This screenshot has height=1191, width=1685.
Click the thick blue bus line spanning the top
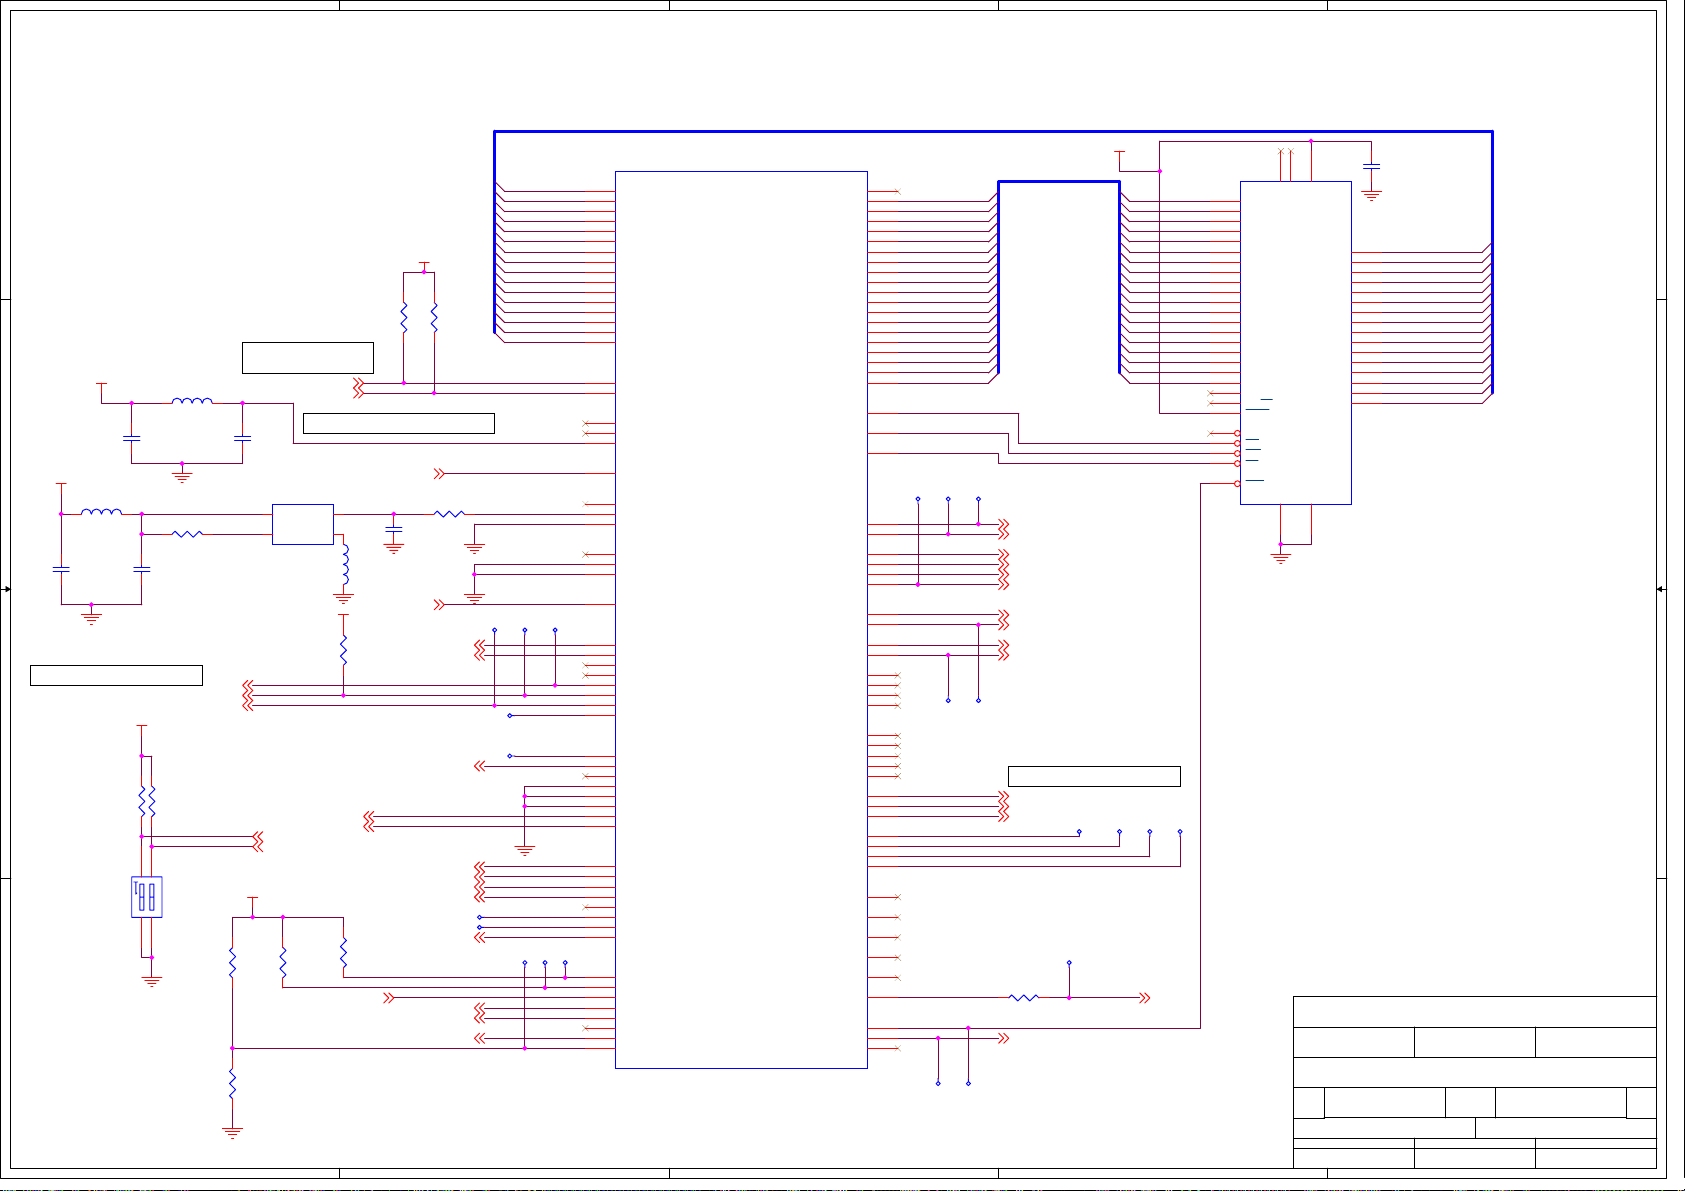tap(993, 131)
